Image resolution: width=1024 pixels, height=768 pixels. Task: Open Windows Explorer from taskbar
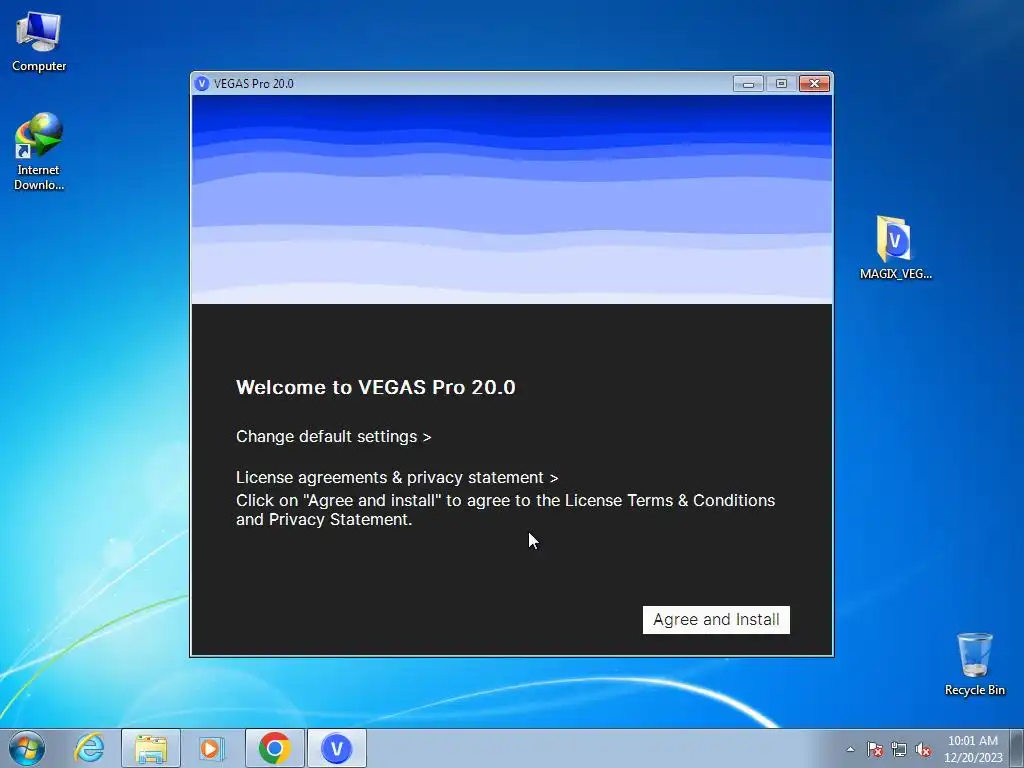(x=151, y=748)
